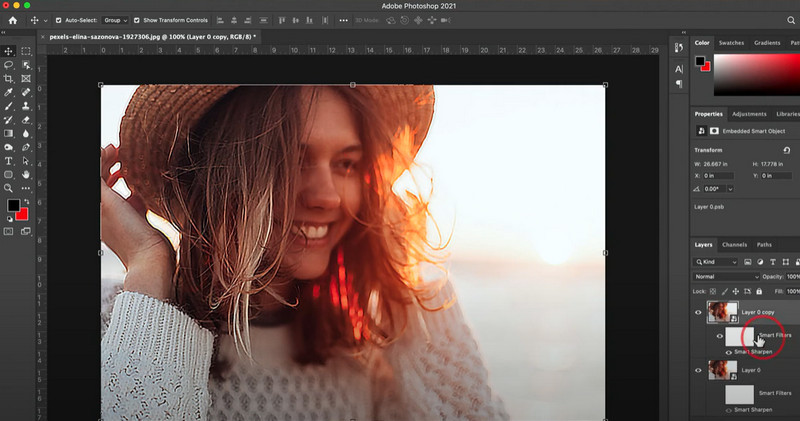Toggle lock transparent pixels
Viewport: 800px width, 421px height.
pos(713,291)
